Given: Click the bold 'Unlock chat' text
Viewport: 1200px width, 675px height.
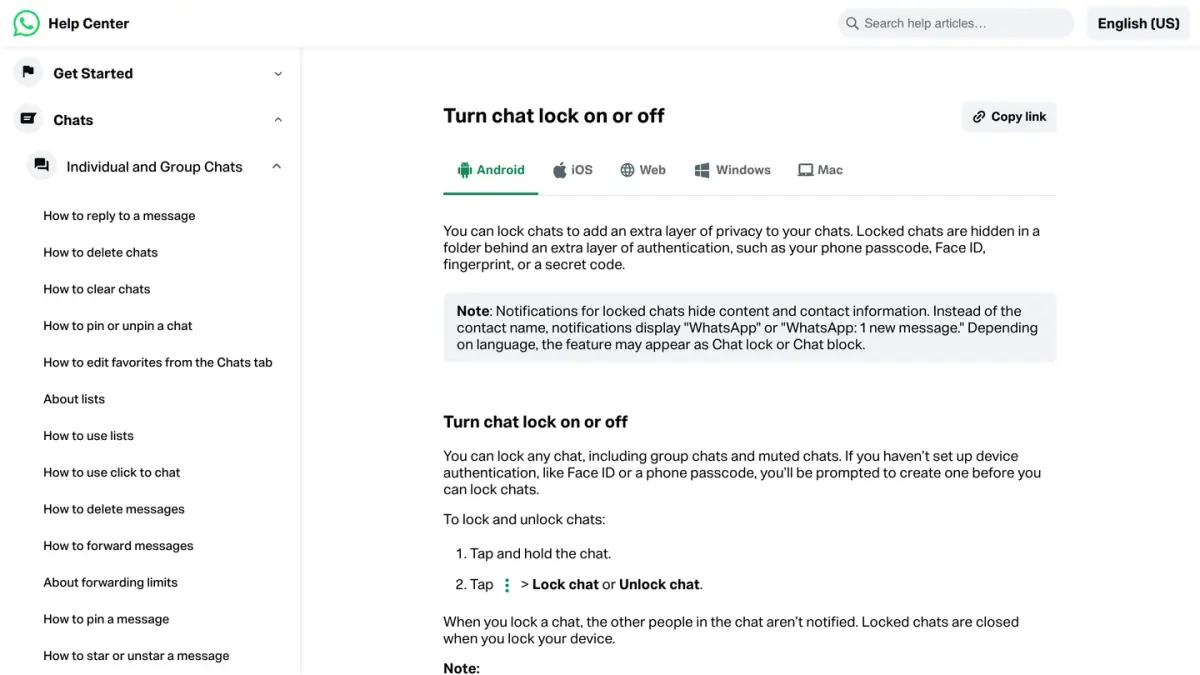Looking at the screenshot, I should tap(660, 585).
